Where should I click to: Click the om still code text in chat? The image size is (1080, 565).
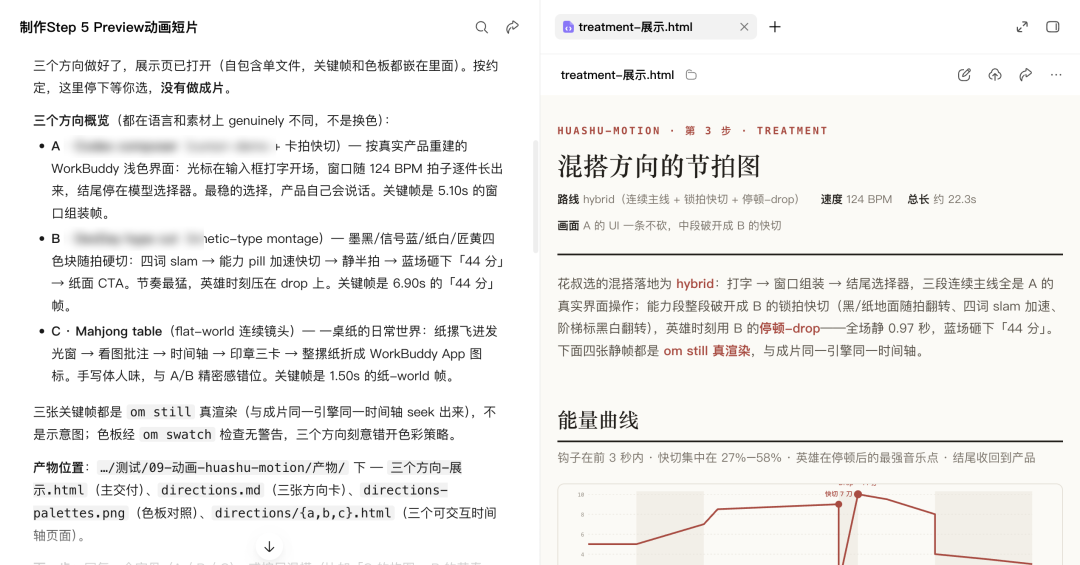(161, 412)
